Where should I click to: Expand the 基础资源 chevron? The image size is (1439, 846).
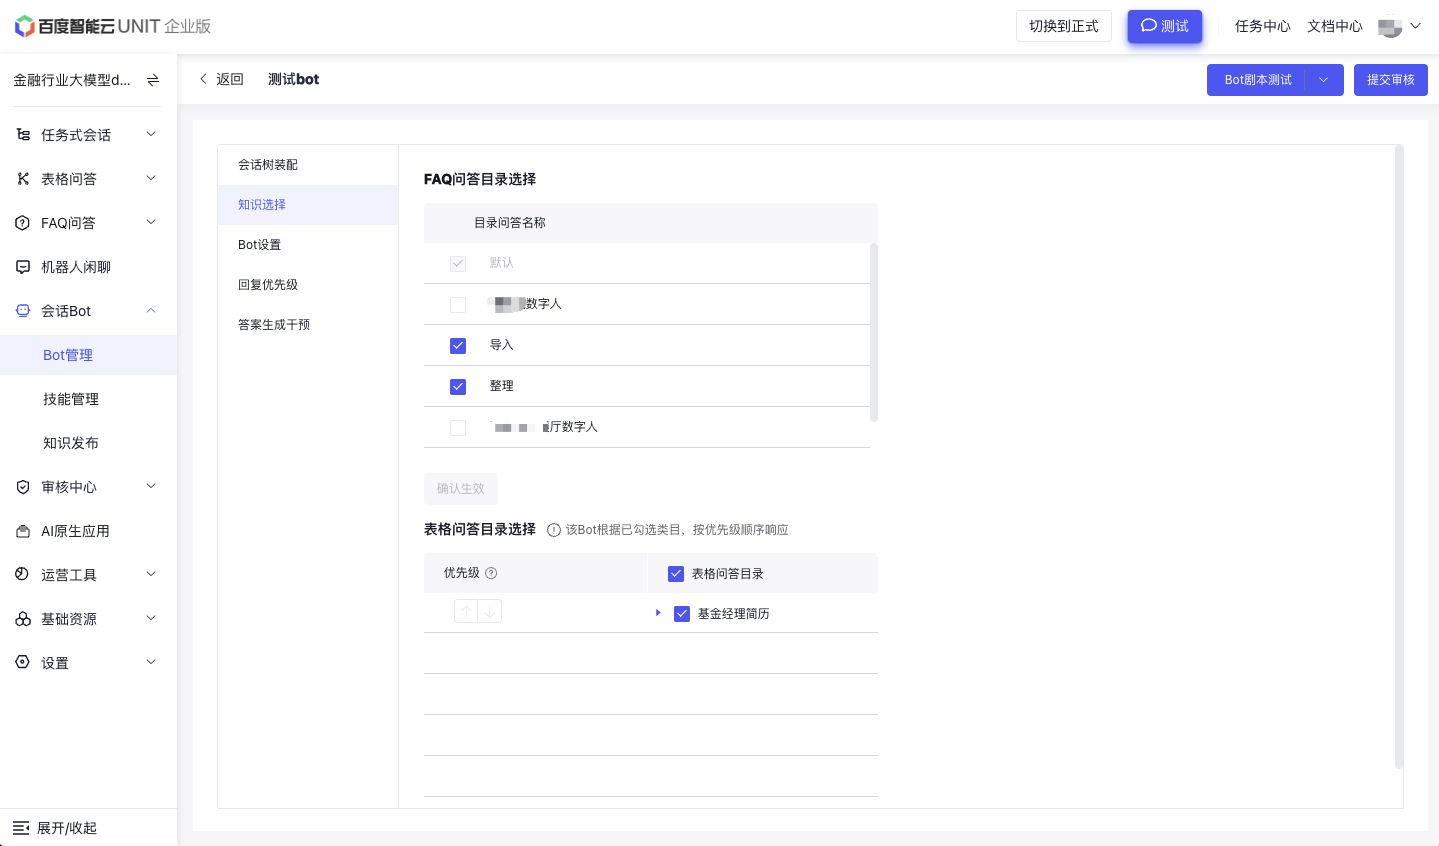[x=151, y=618]
